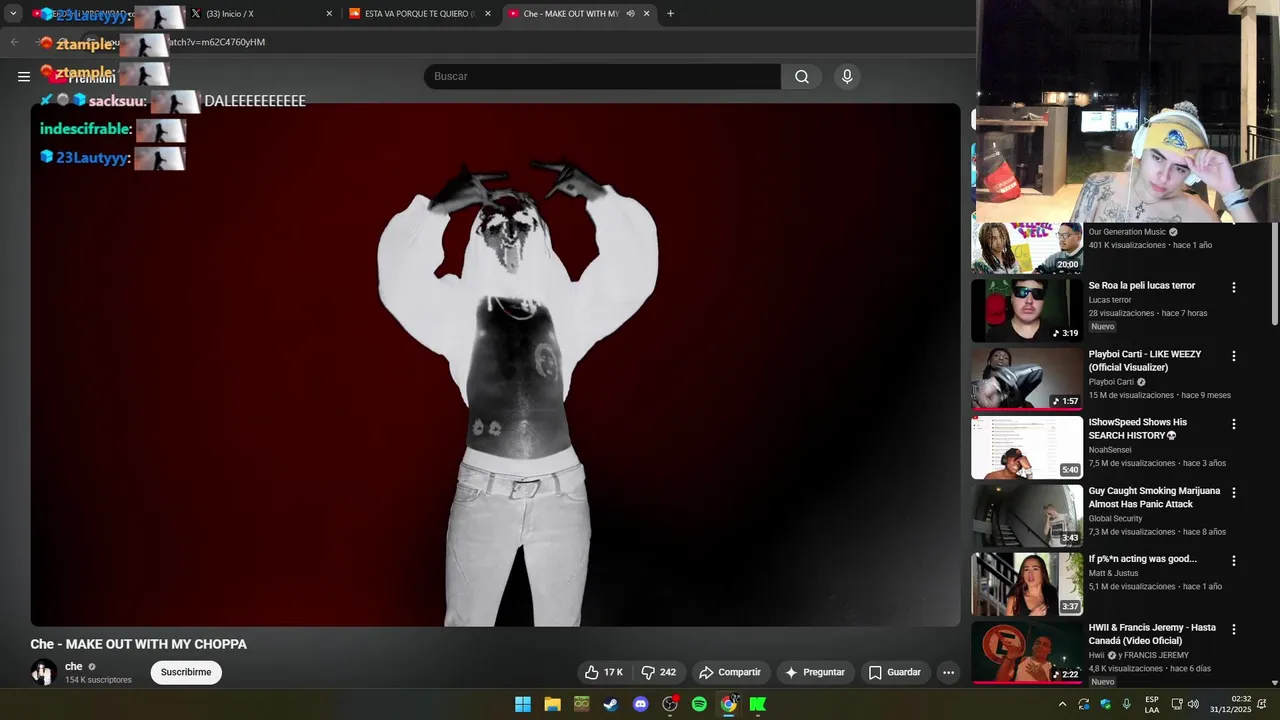Open Guy Caught Smoking Marijuana video thumbnail
The height and width of the screenshot is (720, 1280).
click(x=1027, y=515)
